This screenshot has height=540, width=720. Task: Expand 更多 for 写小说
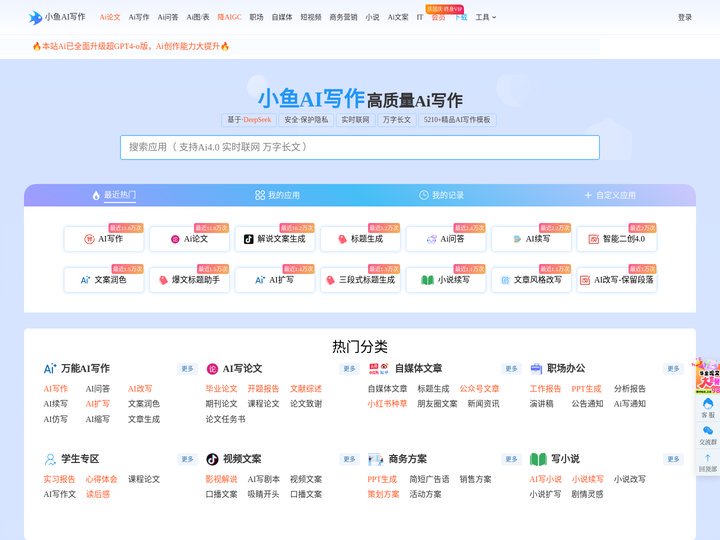pos(674,459)
